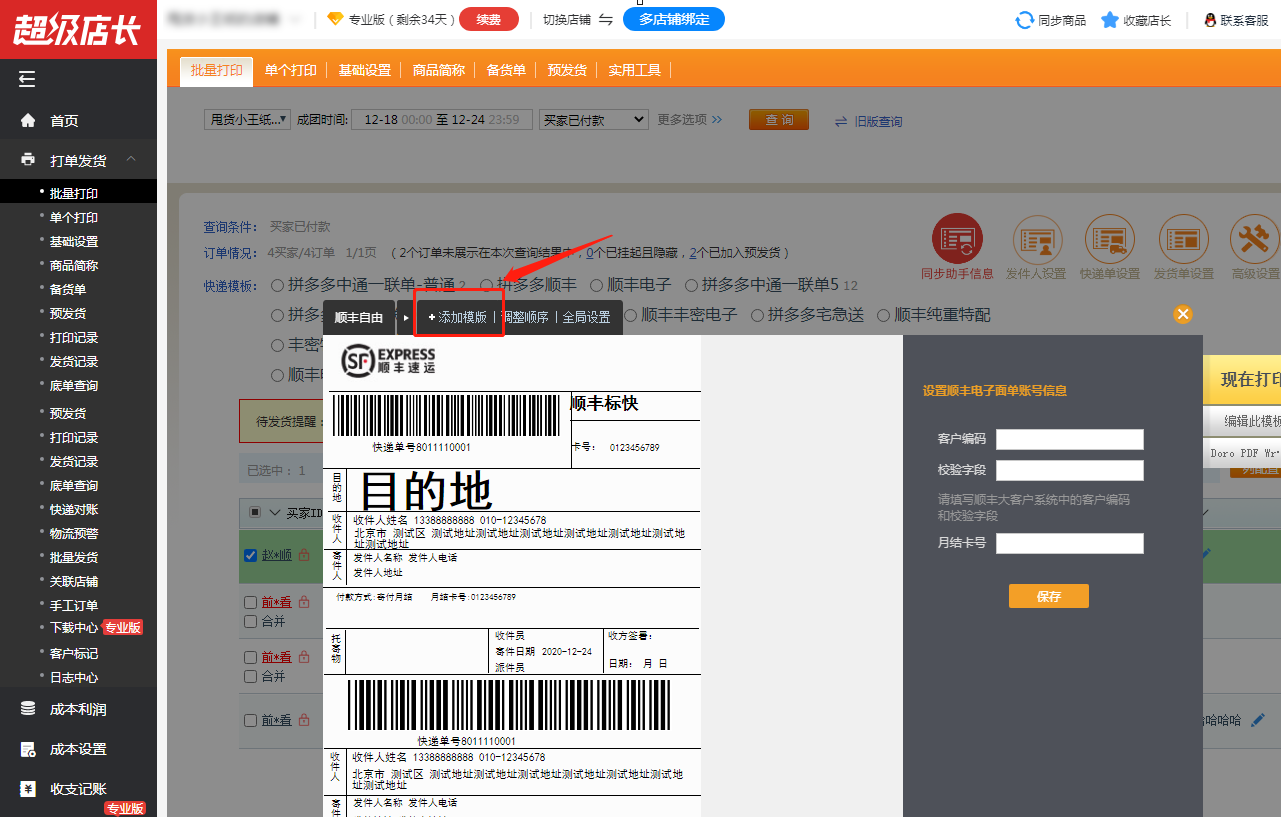Click the 月结卡号 input field
1281x817 pixels.
click(1070, 544)
